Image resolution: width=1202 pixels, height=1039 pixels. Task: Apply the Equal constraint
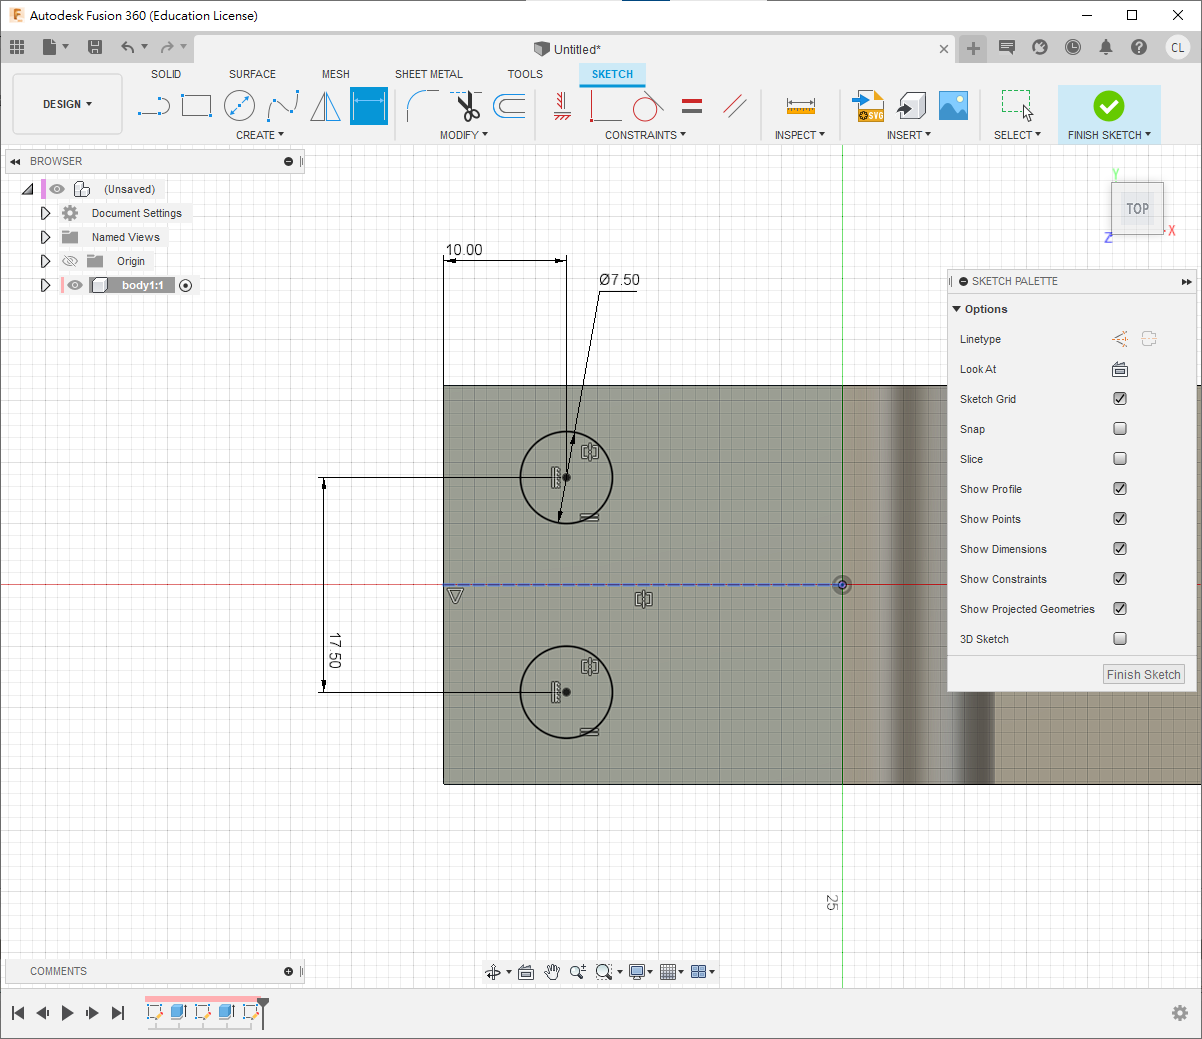691,106
